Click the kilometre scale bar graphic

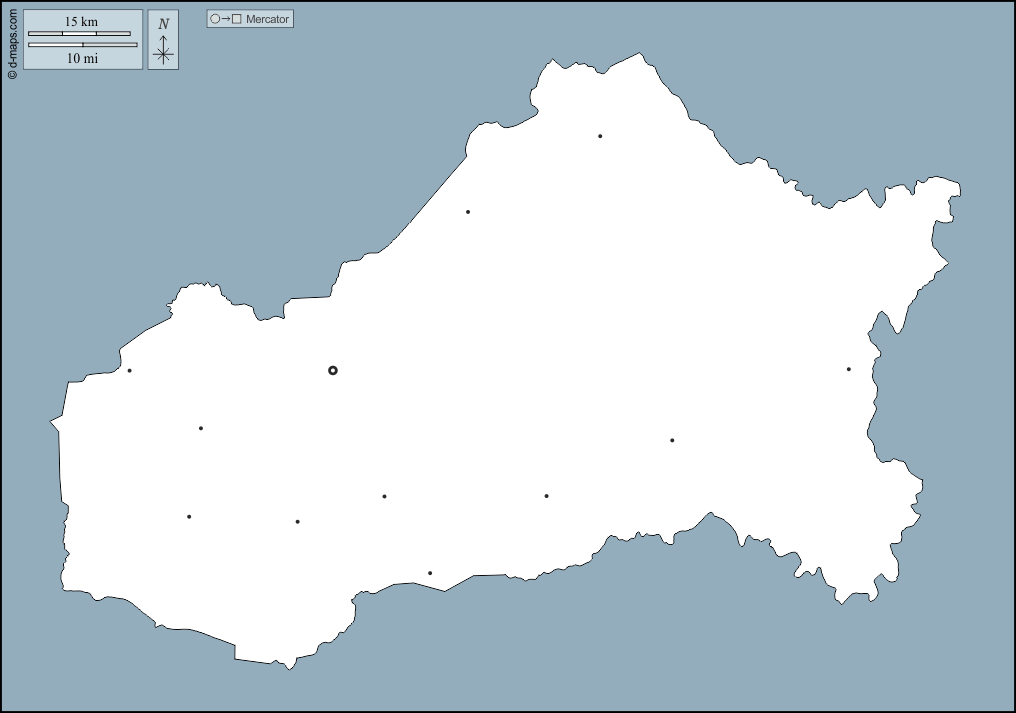(79, 34)
